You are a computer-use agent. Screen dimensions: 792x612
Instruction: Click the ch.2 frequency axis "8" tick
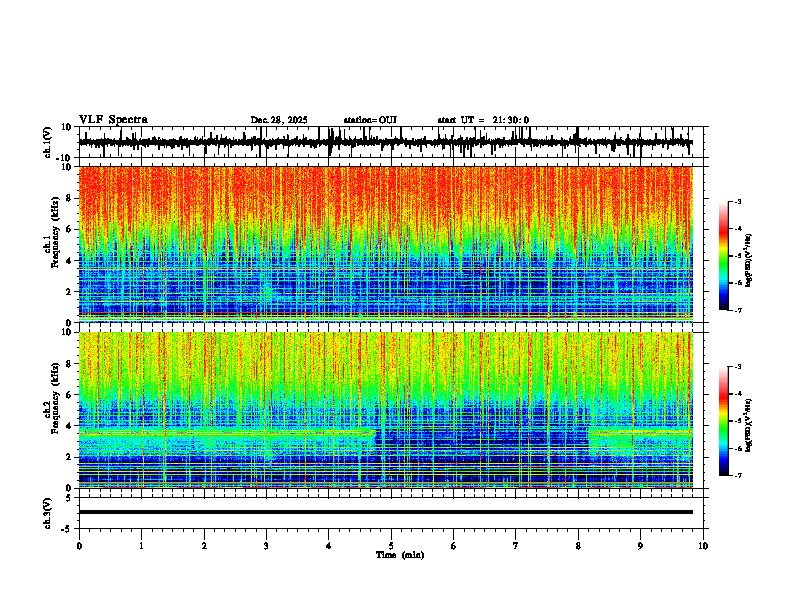click(x=70, y=364)
